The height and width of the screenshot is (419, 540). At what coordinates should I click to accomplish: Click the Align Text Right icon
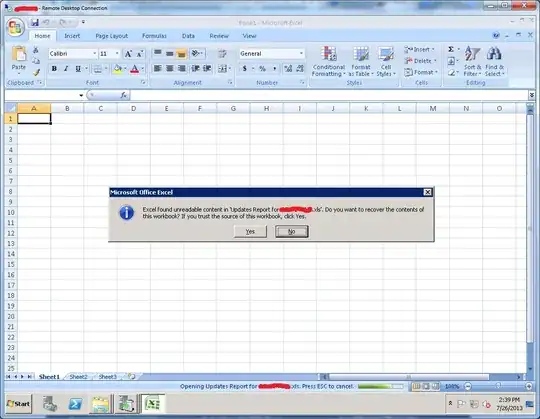pyautogui.click(x=181, y=69)
